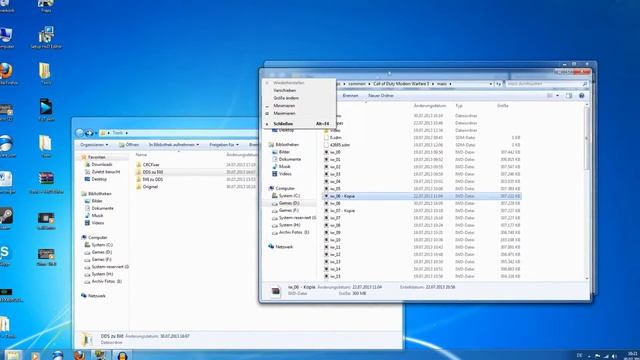Select the file iw_12
Image resolution: width=640 pixels, height=360 pixels.
click(335, 254)
